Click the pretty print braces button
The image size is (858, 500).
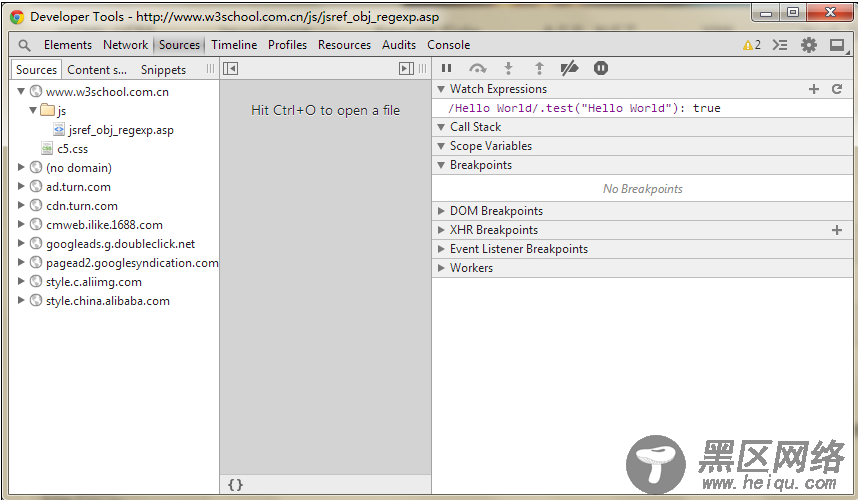(x=235, y=485)
